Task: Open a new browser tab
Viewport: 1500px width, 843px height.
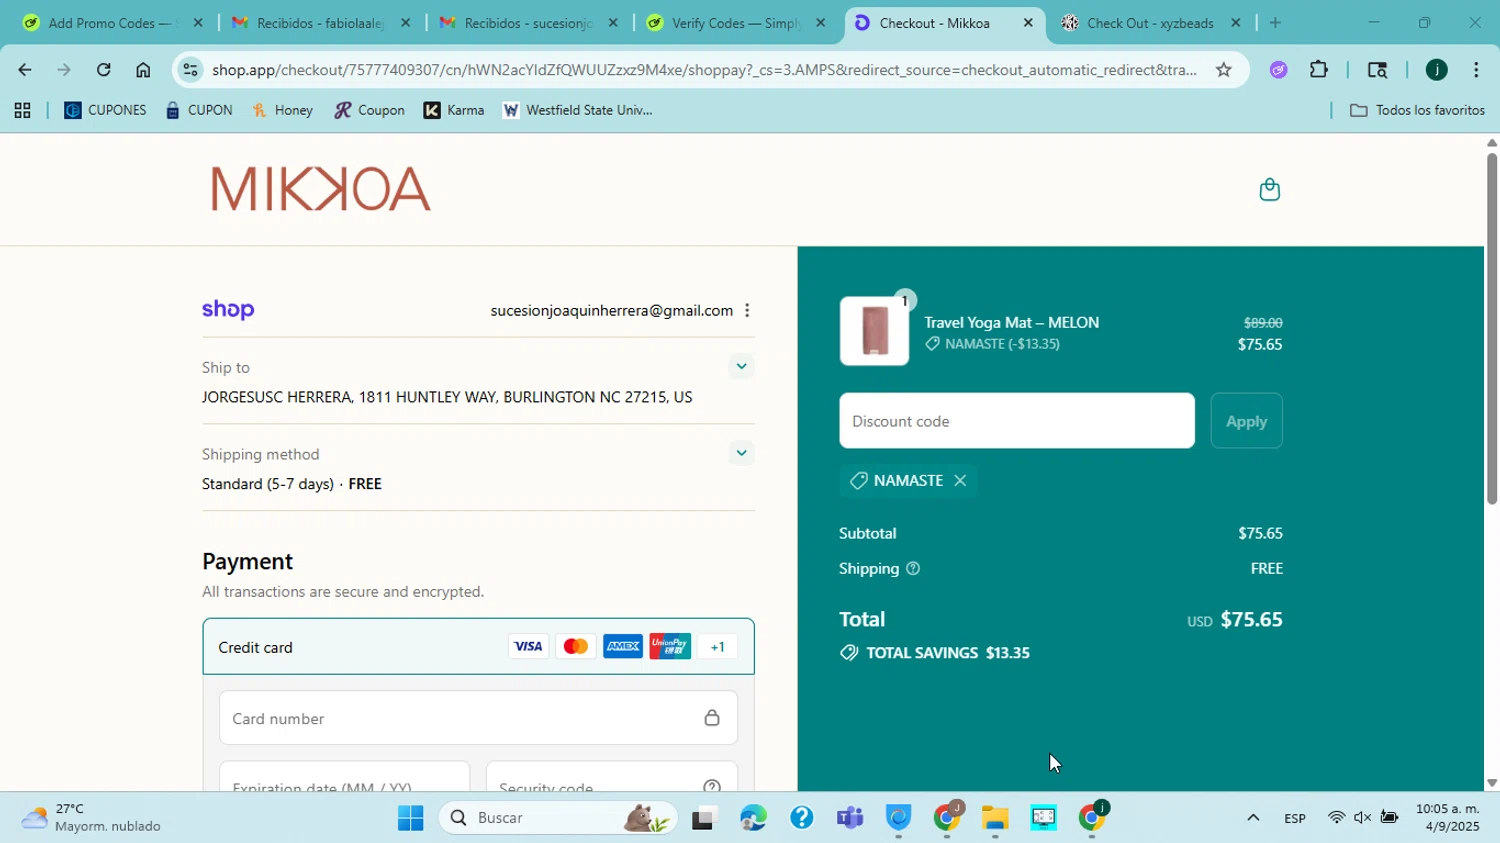Action: [1275, 23]
